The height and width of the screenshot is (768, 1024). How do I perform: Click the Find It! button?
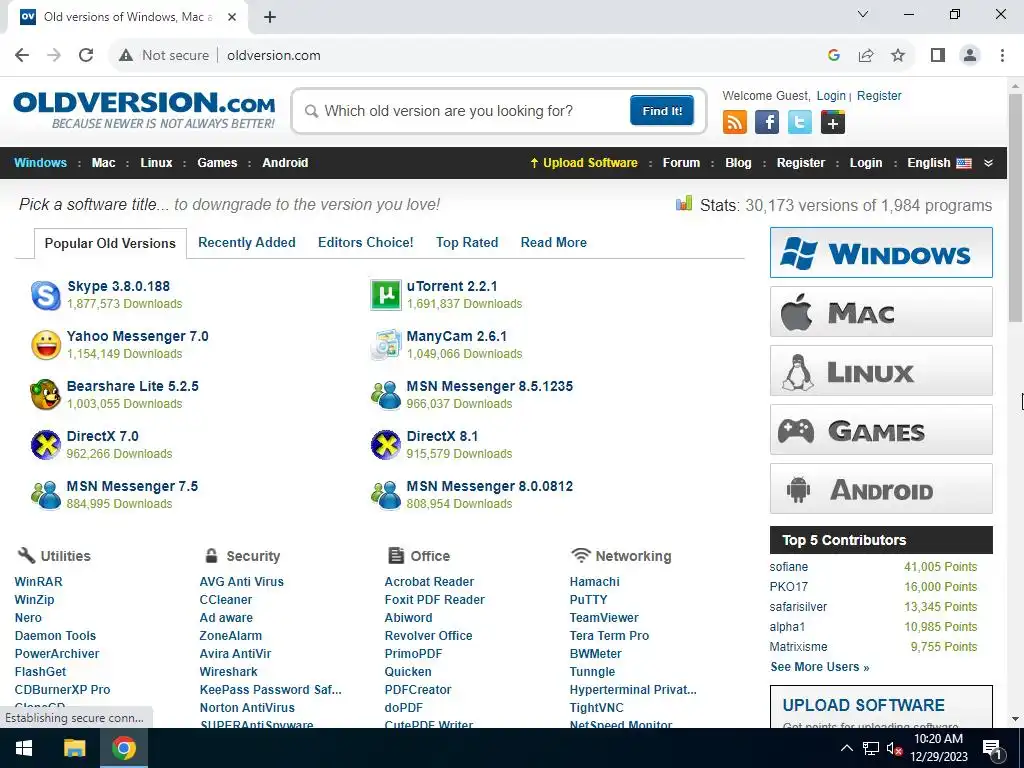tap(662, 110)
